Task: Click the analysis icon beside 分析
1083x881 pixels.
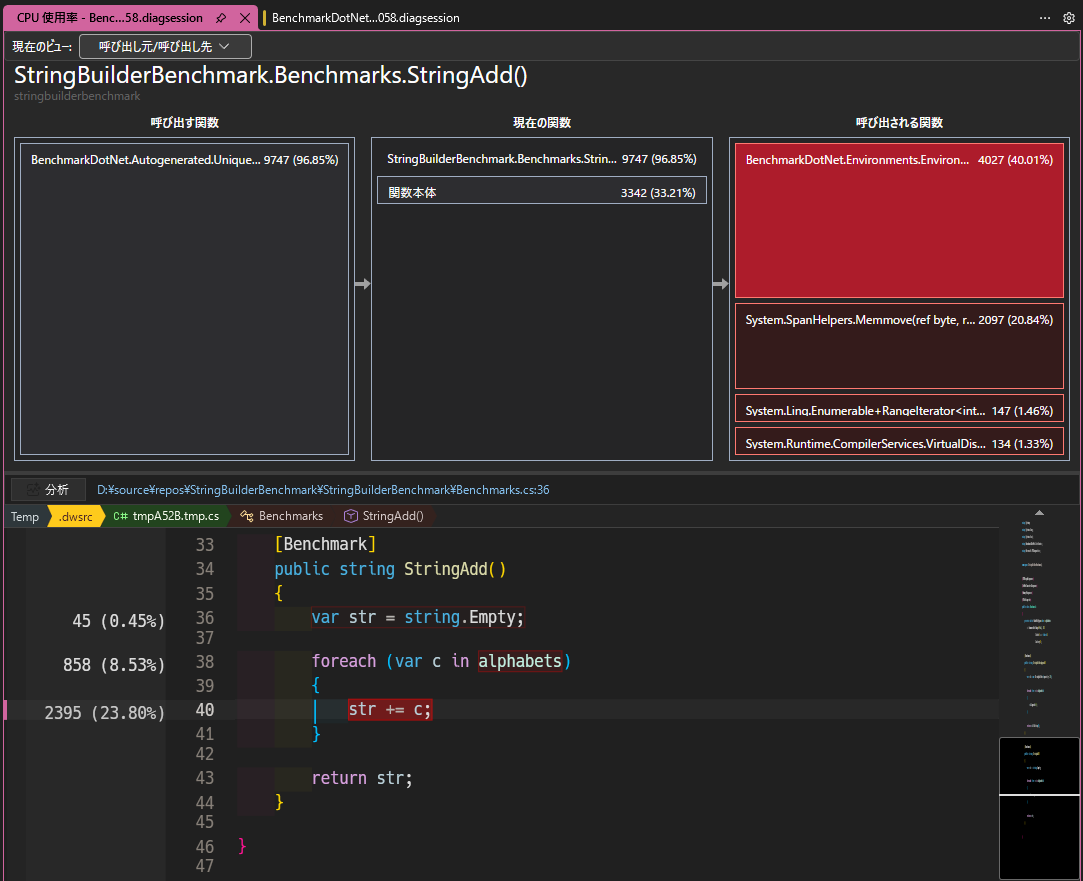Action: click(x=32, y=490)
